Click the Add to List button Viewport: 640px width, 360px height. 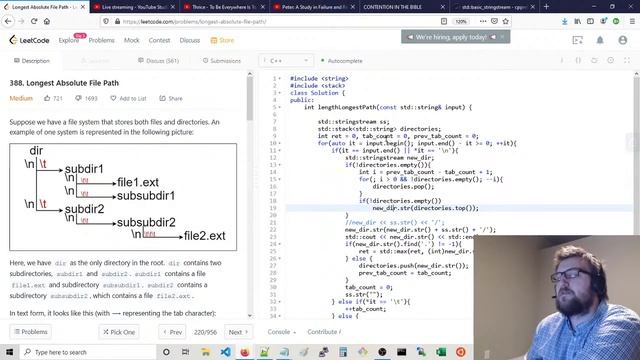(128, 98)
